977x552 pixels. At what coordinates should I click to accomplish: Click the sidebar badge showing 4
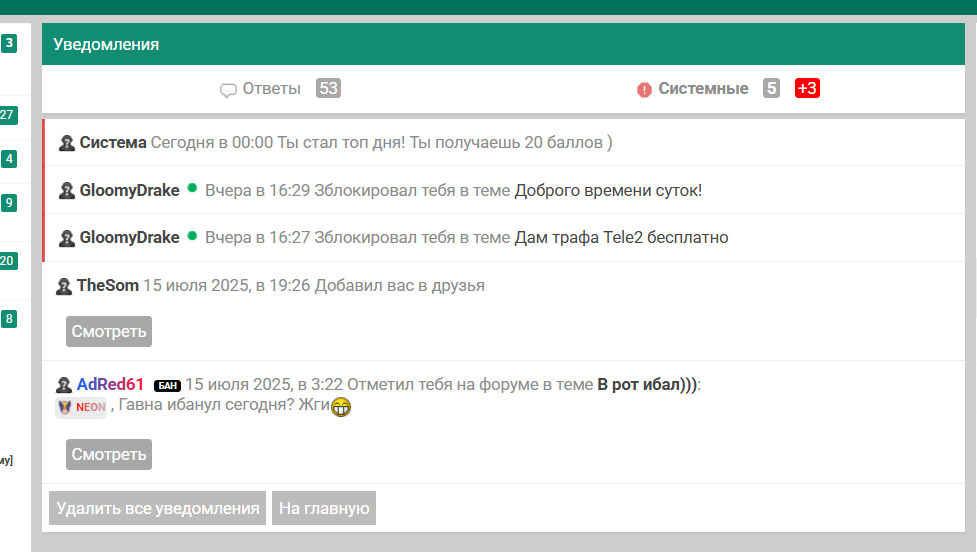click(9, 159)
